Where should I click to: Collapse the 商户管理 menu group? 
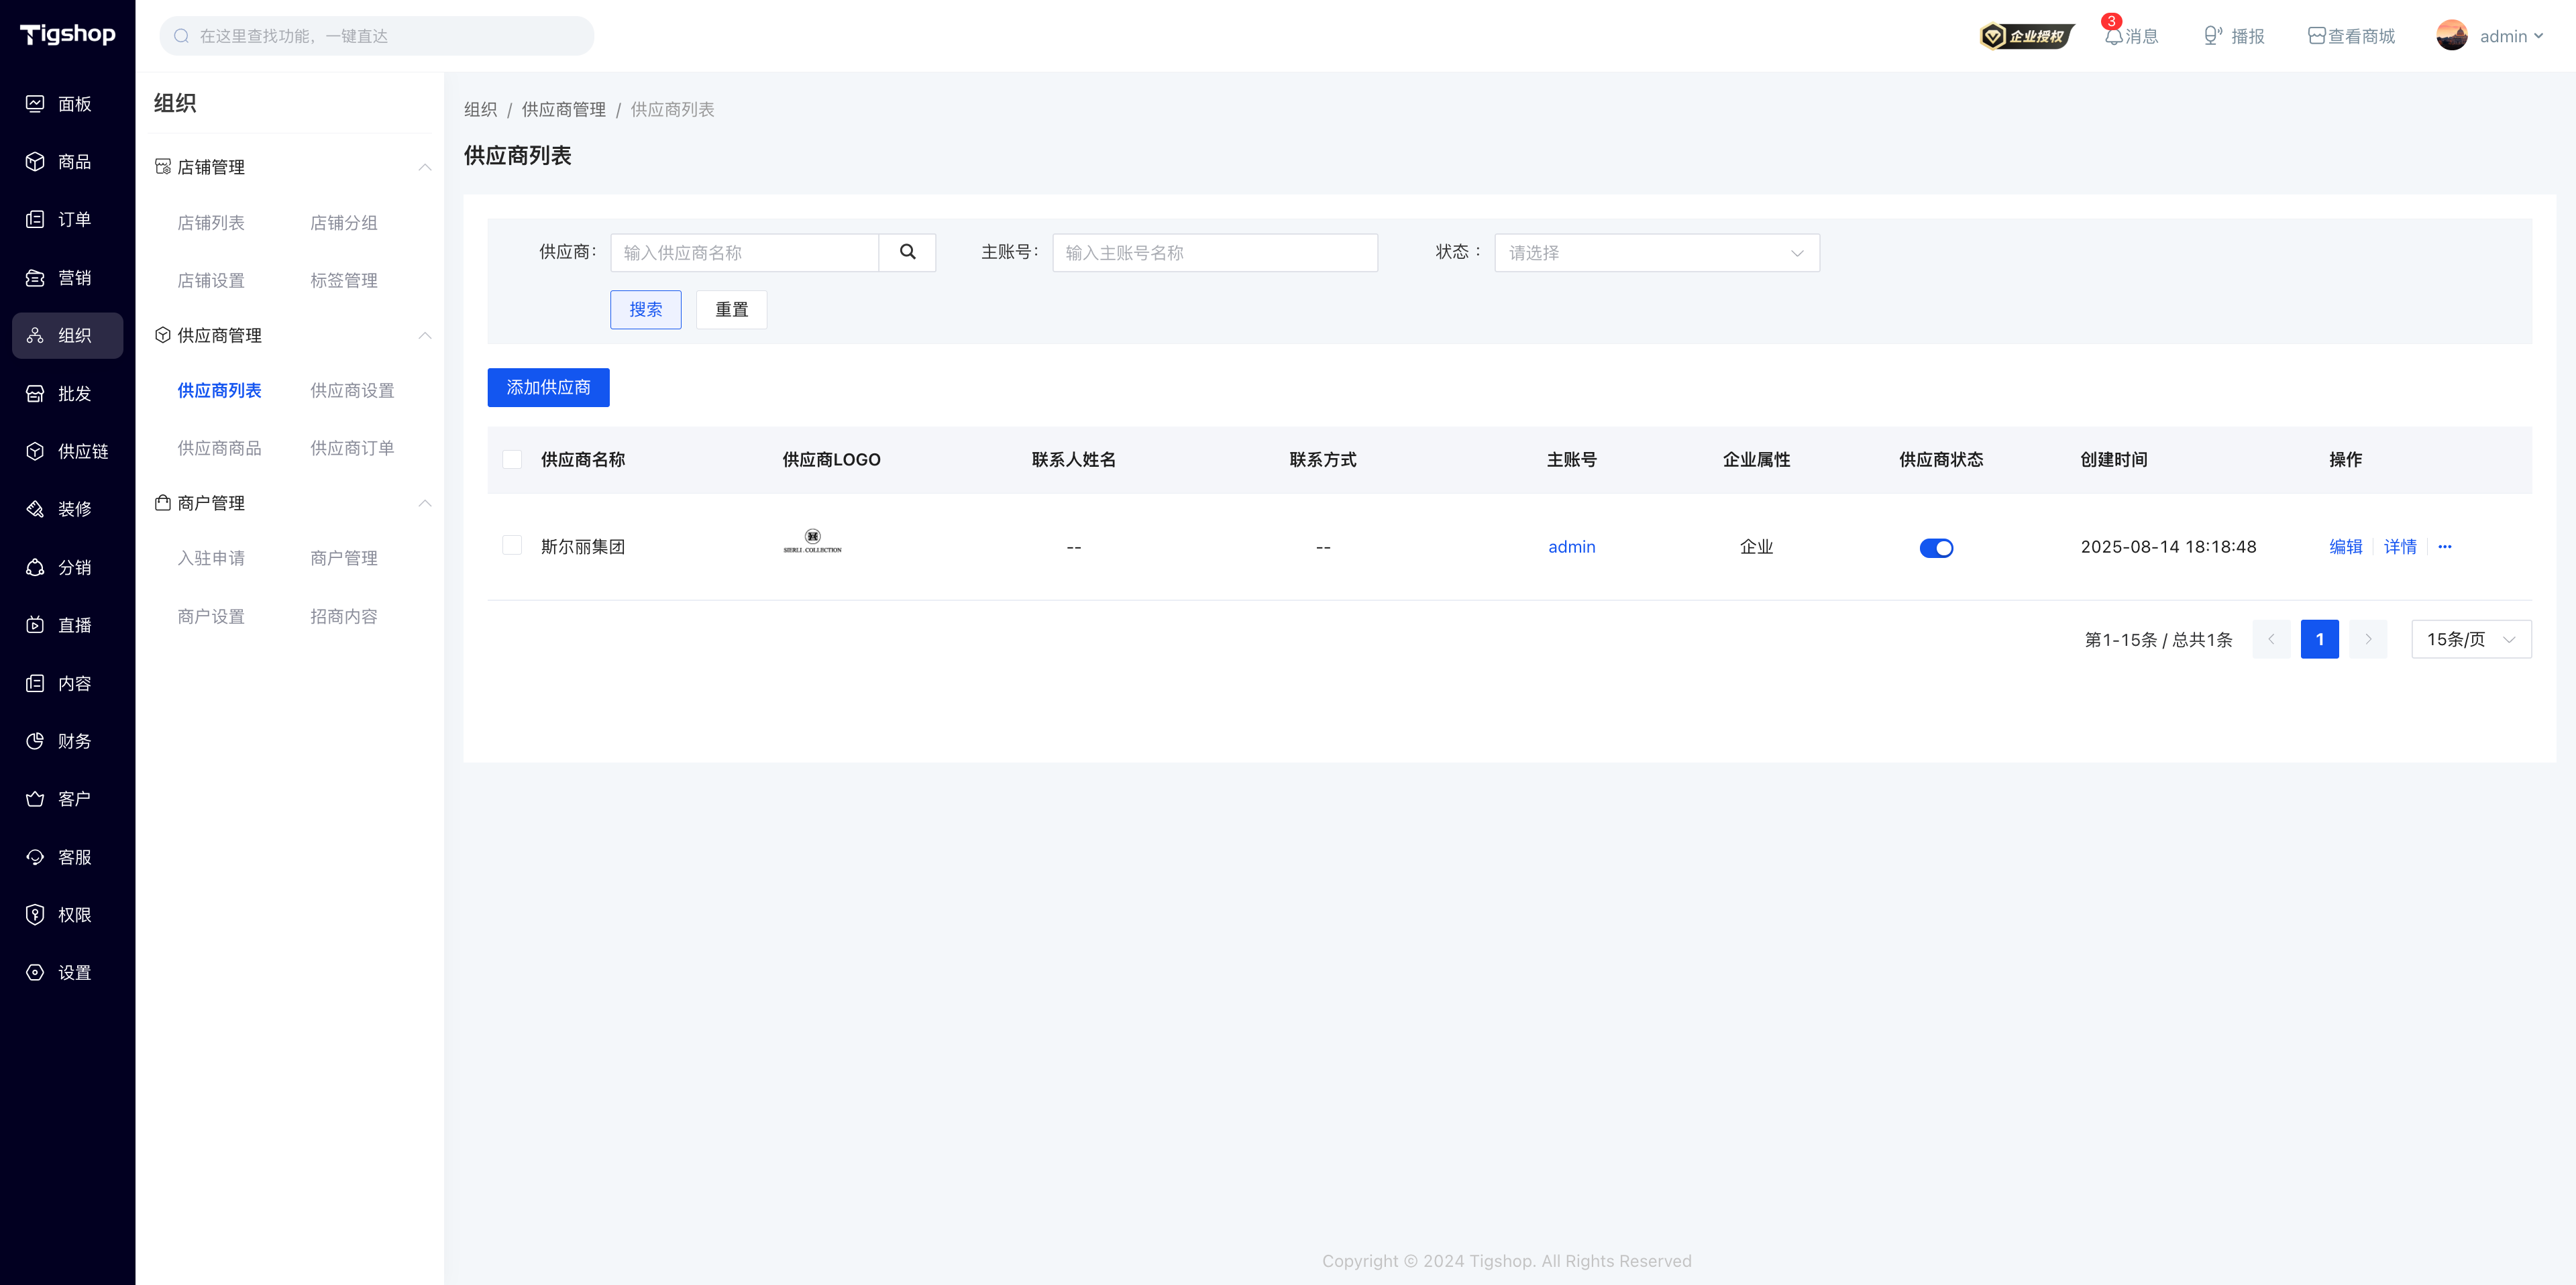[425, 503]
